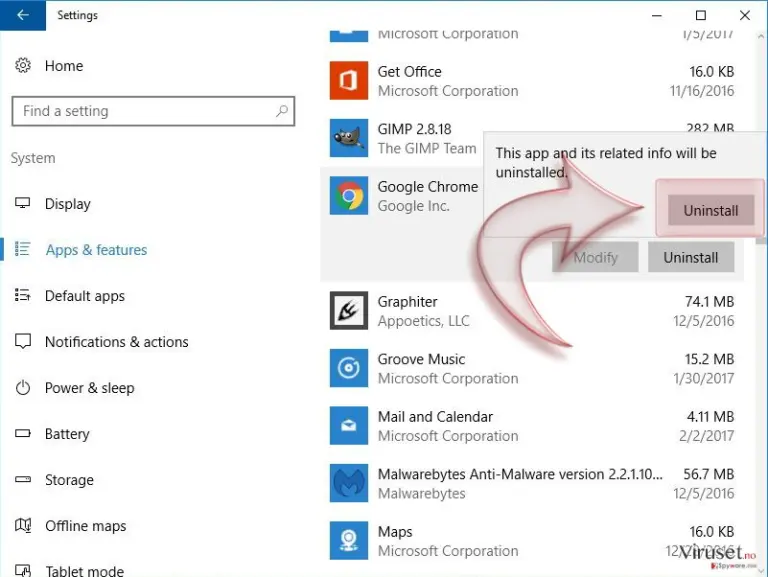Select the Graphiter app icon
Viewport: 768px width, 577px height.
point(349,311)
